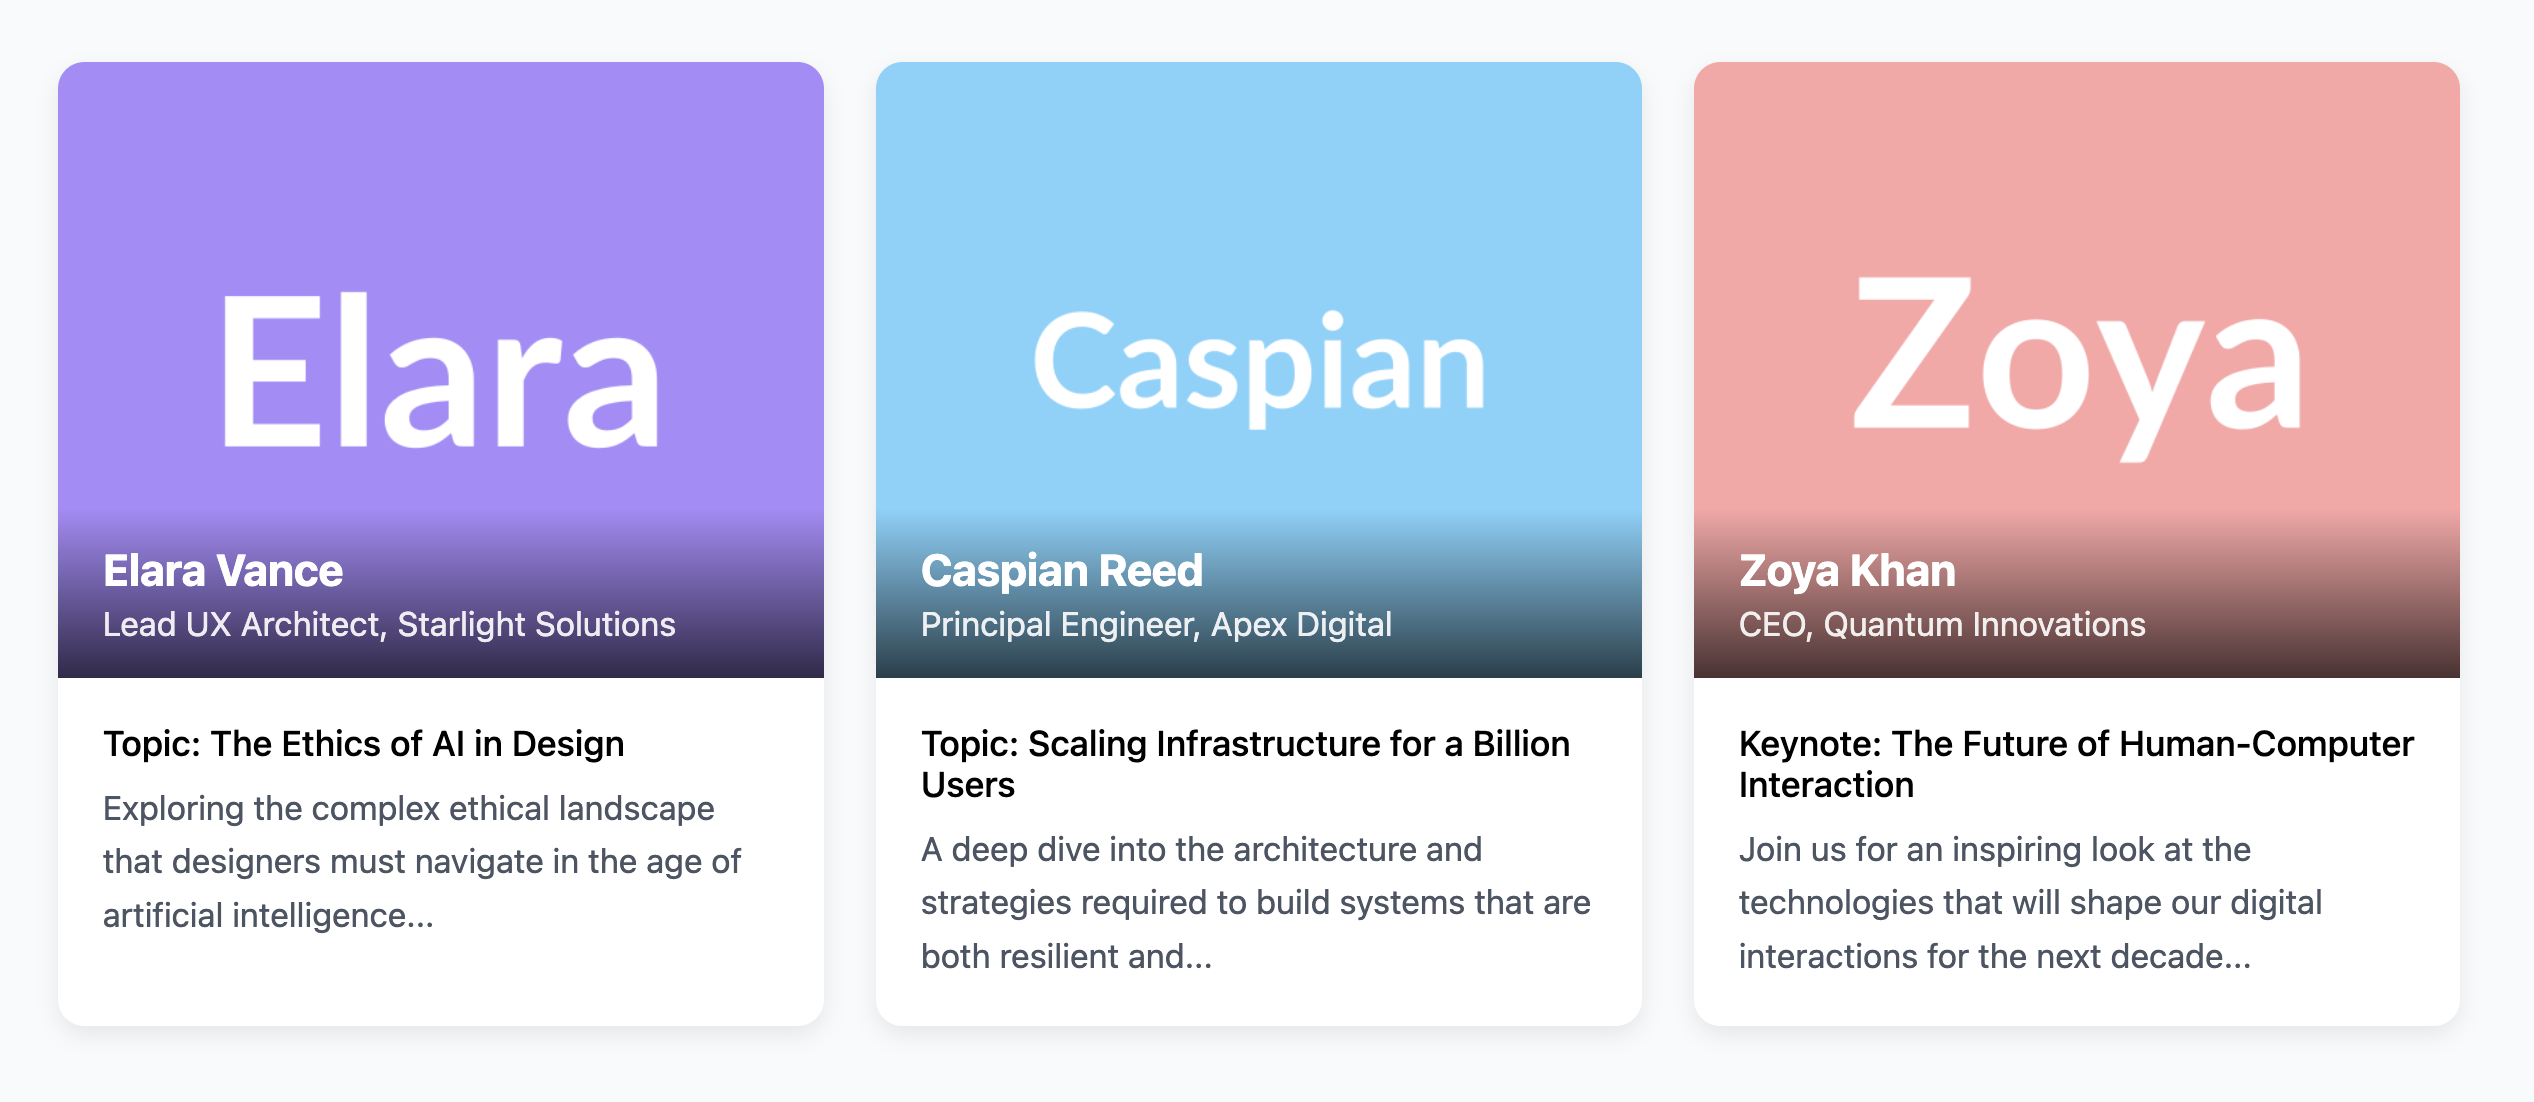Open topic Scaling Infrastructure for a Billion Users

pyautogui.click(x=1246, y=764)
